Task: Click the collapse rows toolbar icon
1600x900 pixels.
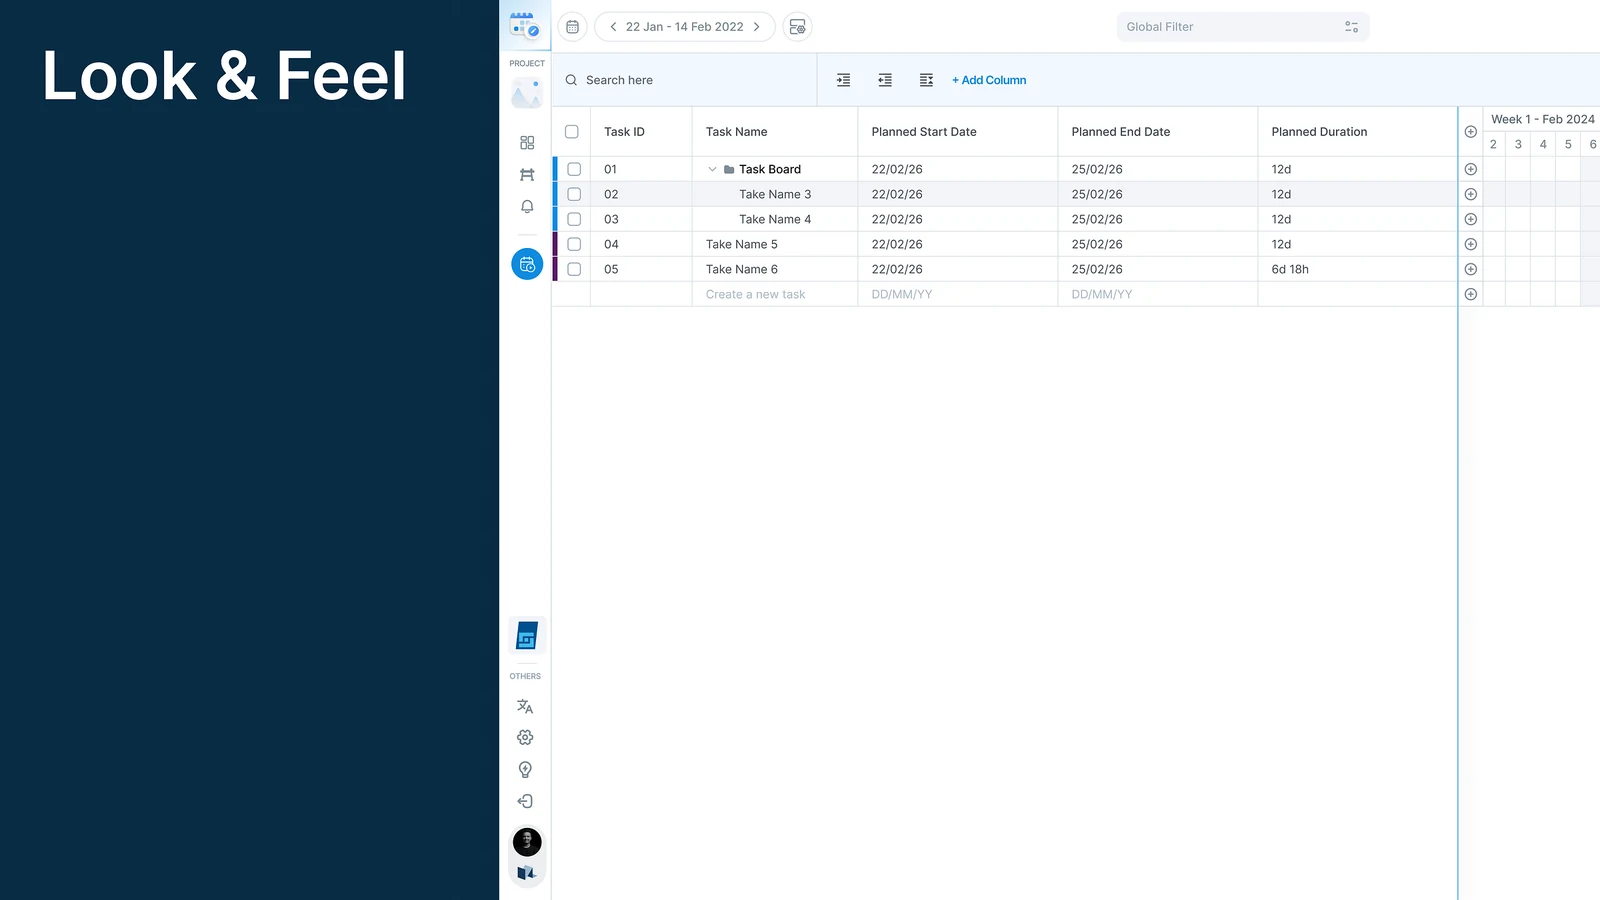Action: click(x=926, y=80)
